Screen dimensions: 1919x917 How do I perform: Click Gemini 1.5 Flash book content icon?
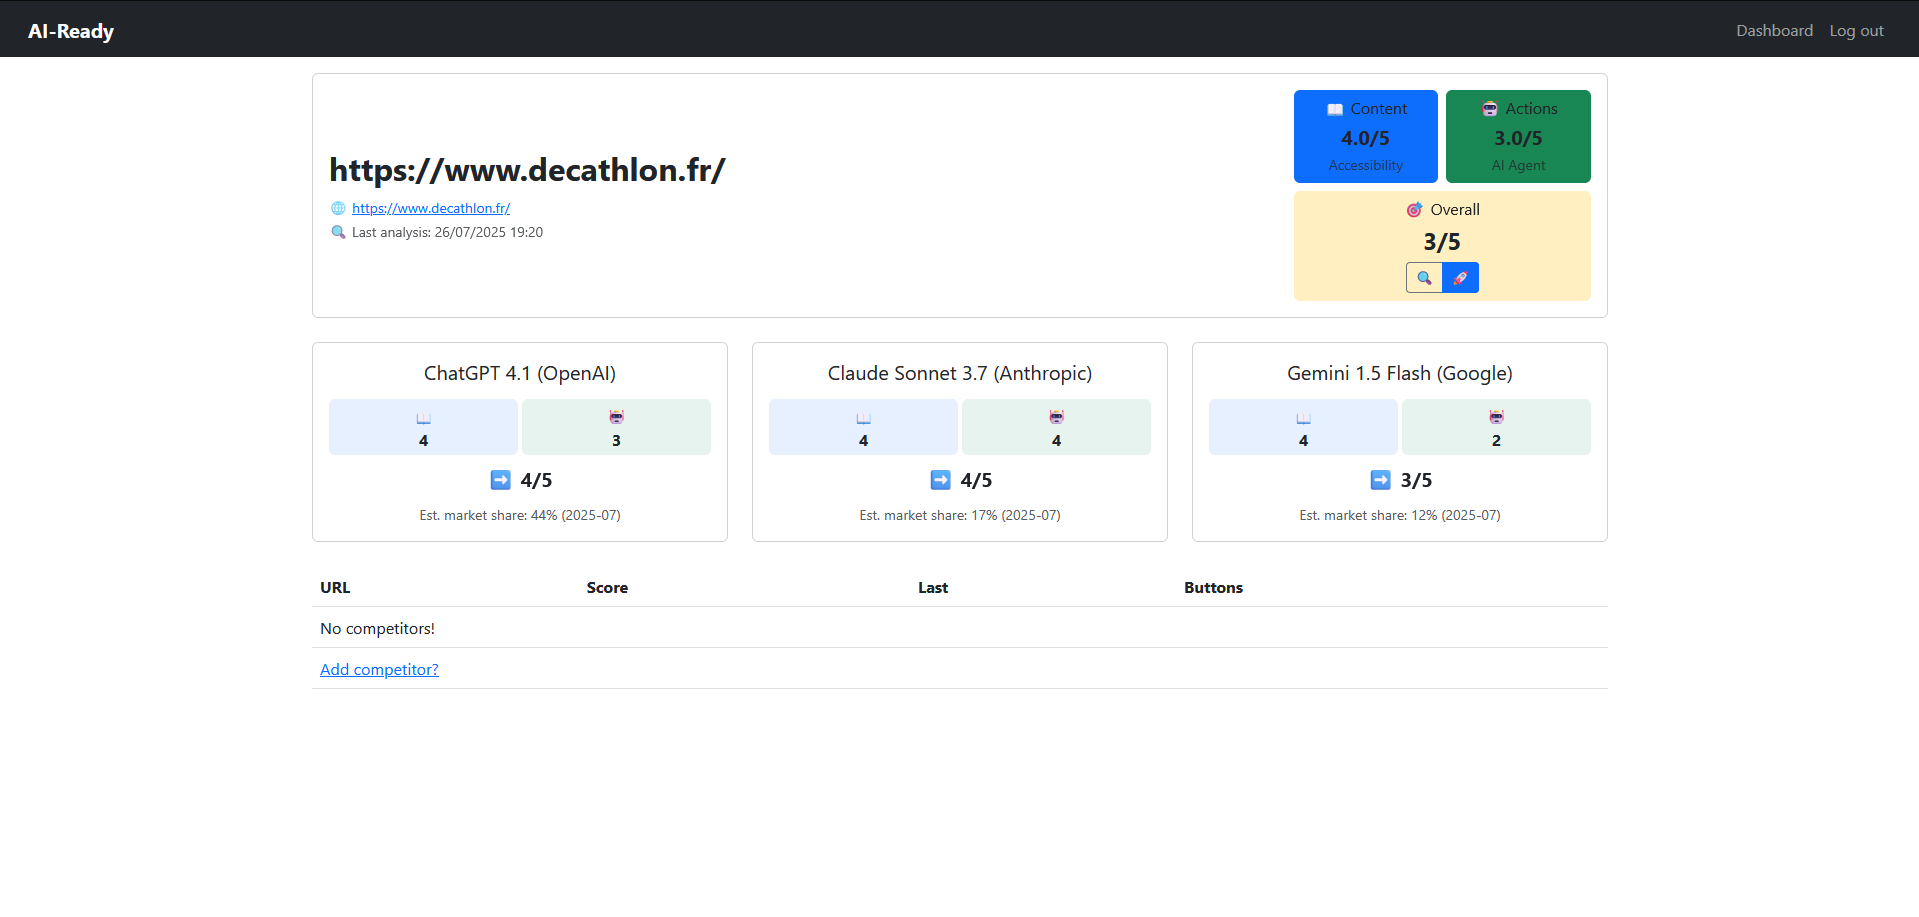point(1304,418)
